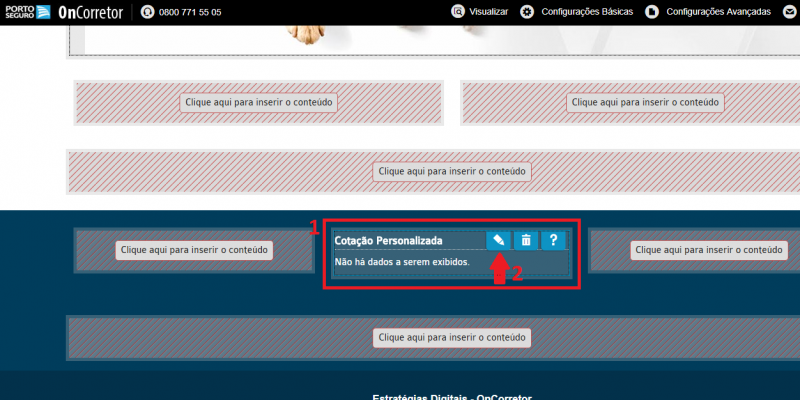Insert content in bottom full-width blue placeholder
Screen dimensions: 800x400
click(452, 338)
